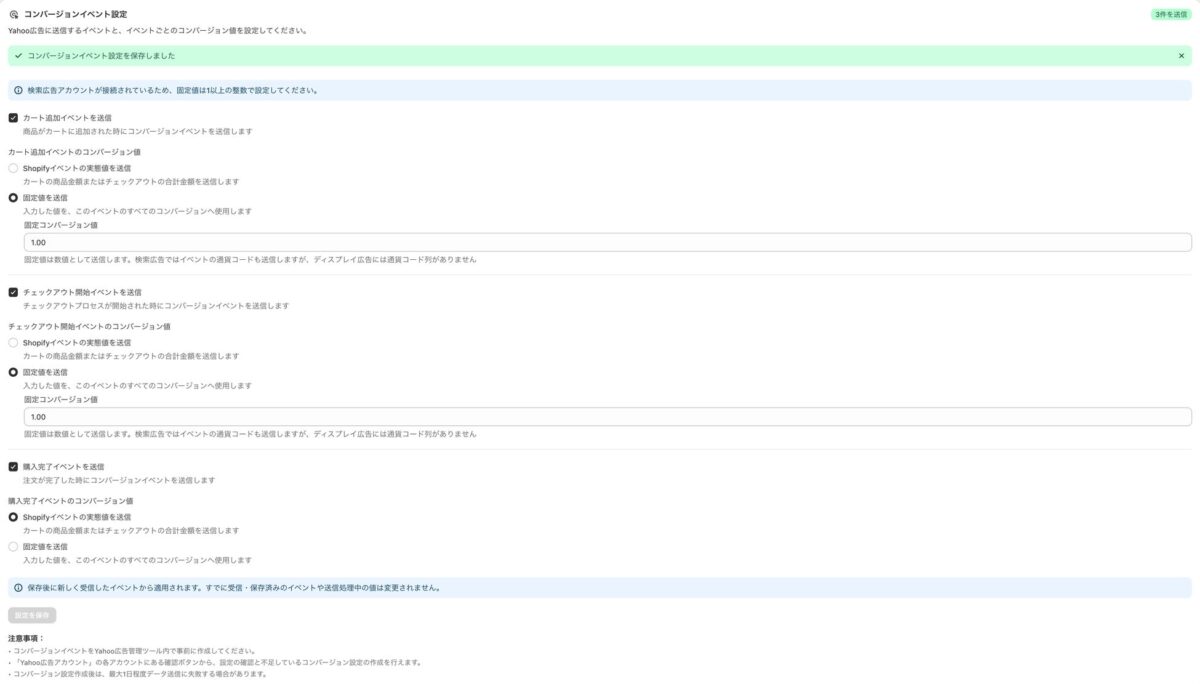
Task: Click the checkout start fixed conversion value field
Action: [x=608, y=417]
